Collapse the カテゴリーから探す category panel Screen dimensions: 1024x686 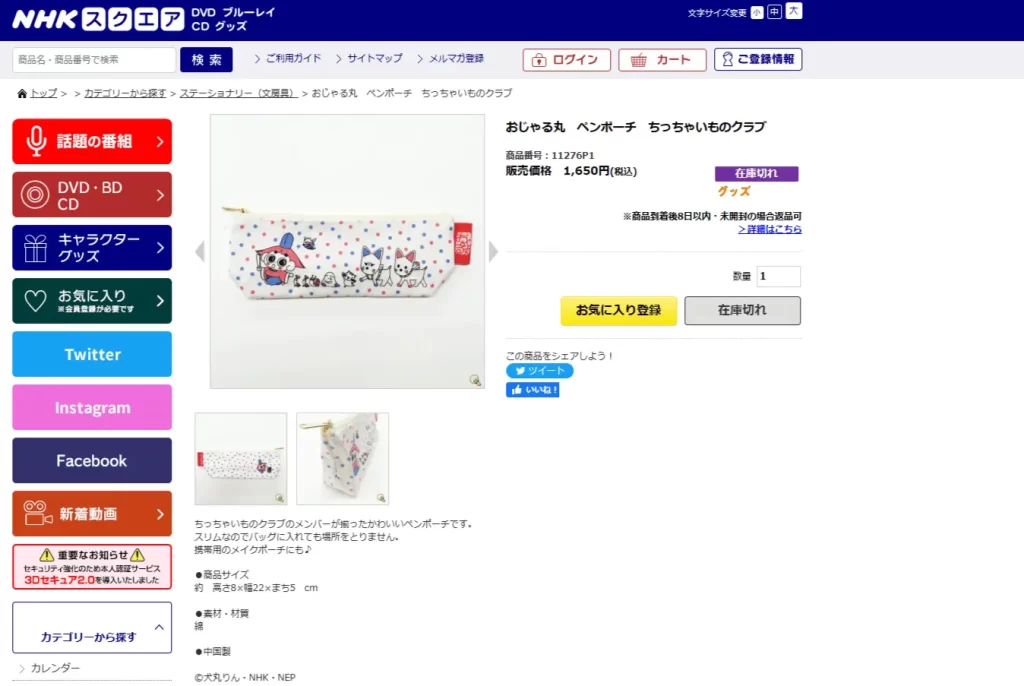point(159,628)
